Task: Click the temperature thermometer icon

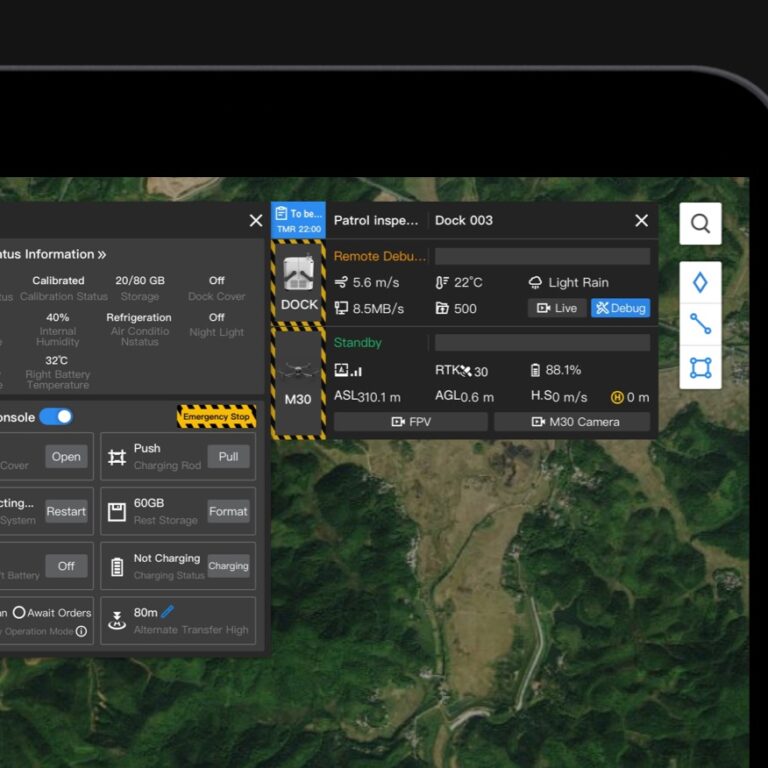Action: pos(442,283)
